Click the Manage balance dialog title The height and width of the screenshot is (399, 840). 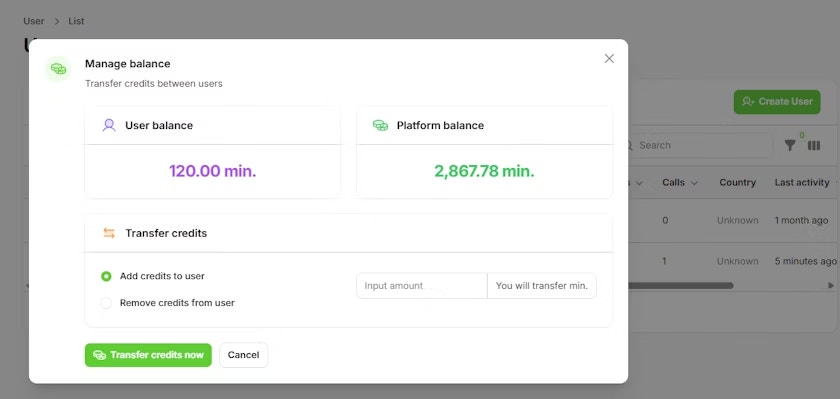(128, 64)
